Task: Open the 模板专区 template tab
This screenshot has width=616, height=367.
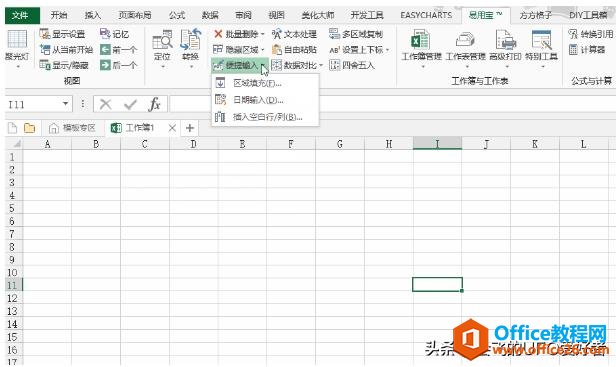Action: tap(72, 128)
